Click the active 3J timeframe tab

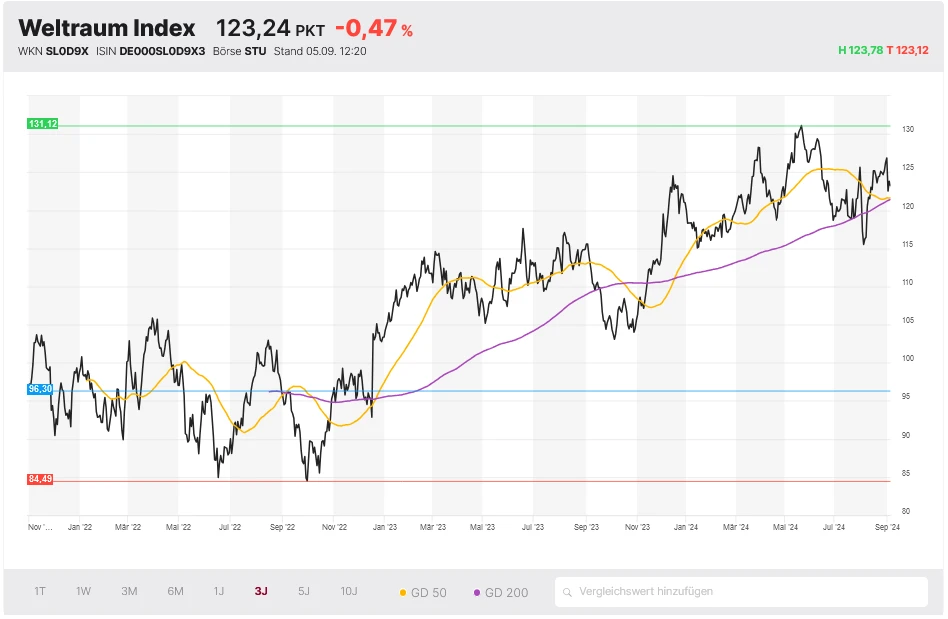coord(260,591)
